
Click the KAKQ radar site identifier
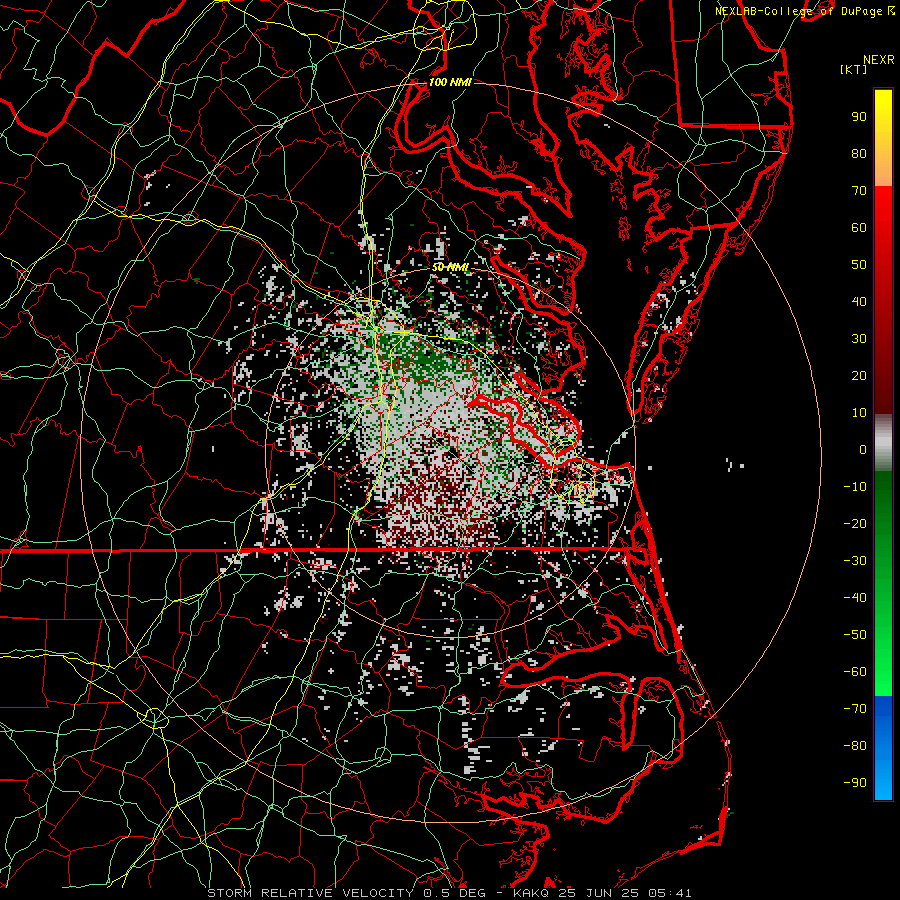pos(534,893)
